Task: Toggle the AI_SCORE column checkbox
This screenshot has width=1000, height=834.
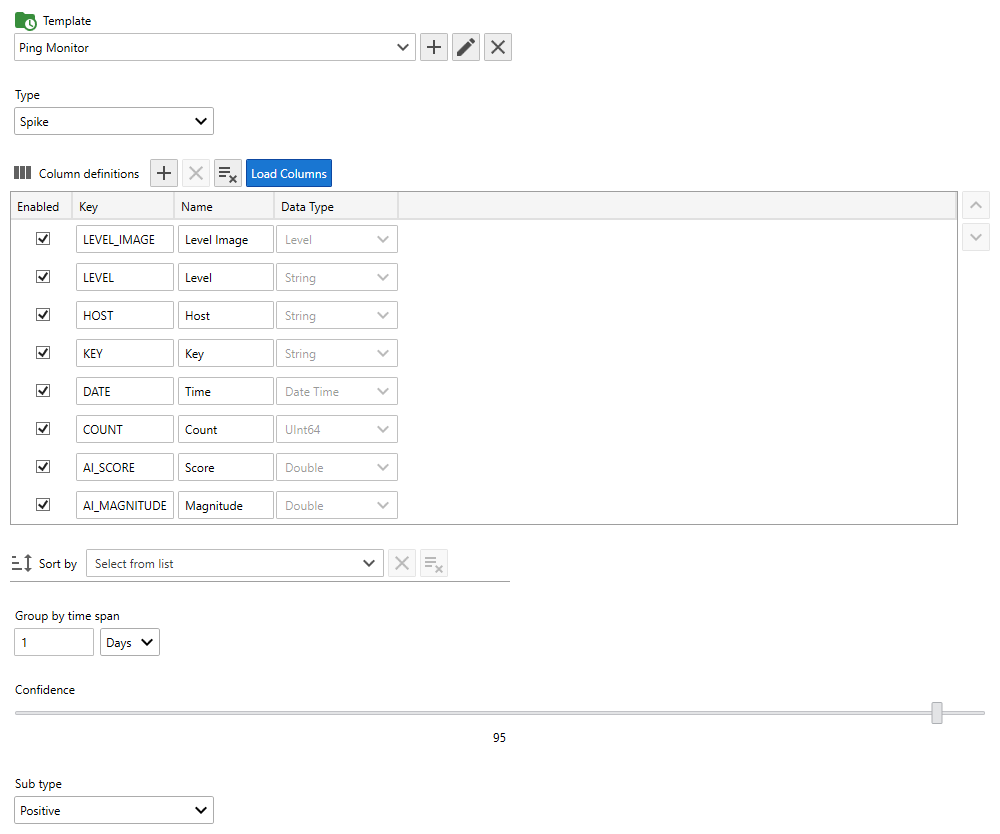Action: pos(43,467)
